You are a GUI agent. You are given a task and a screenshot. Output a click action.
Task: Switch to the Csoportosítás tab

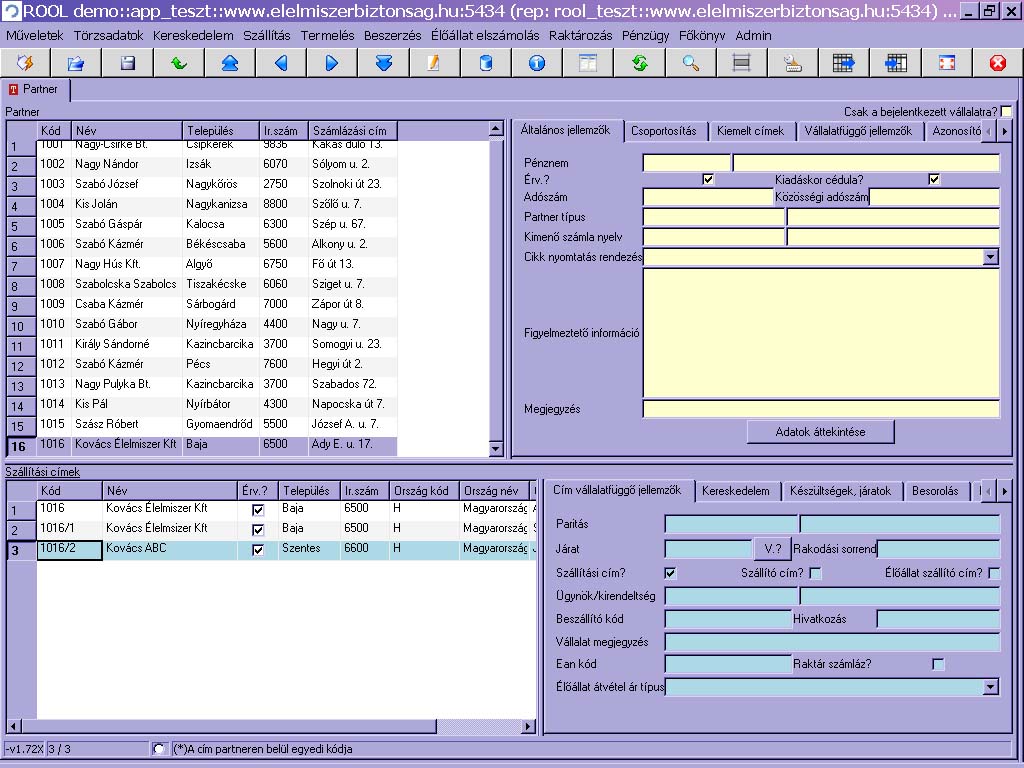[x=663, y=131]
